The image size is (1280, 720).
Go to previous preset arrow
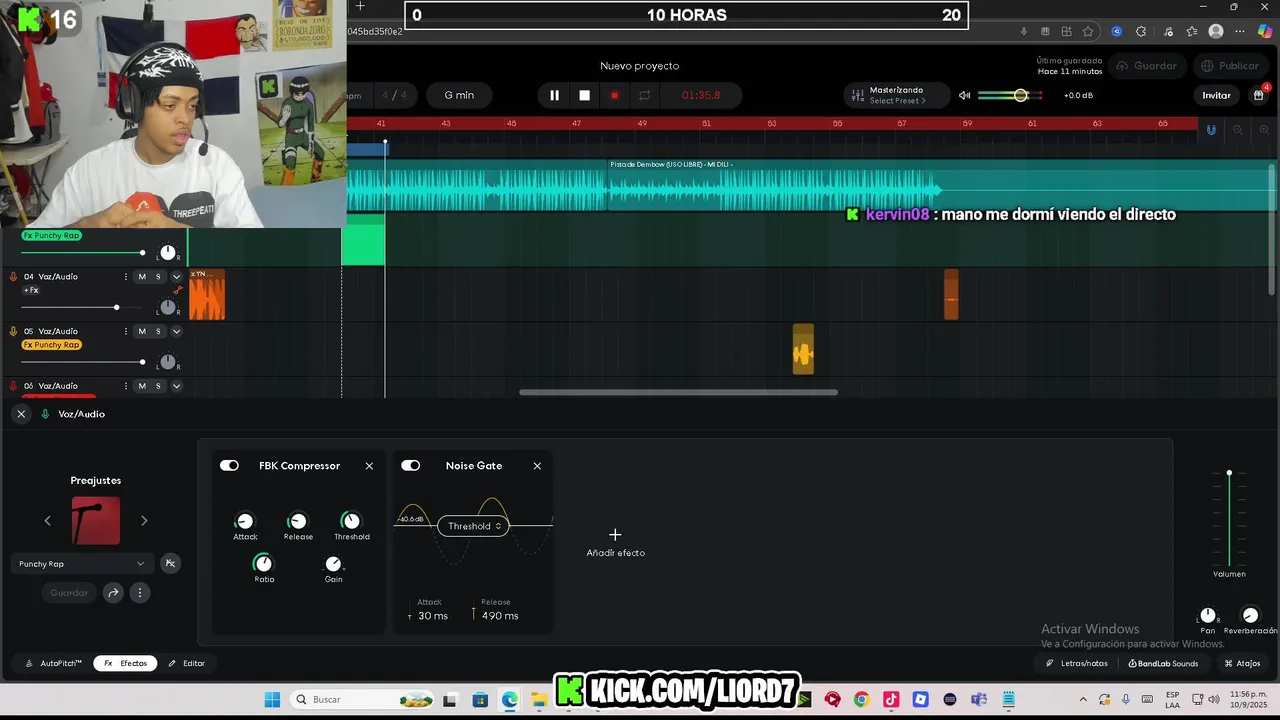point(47,521)
